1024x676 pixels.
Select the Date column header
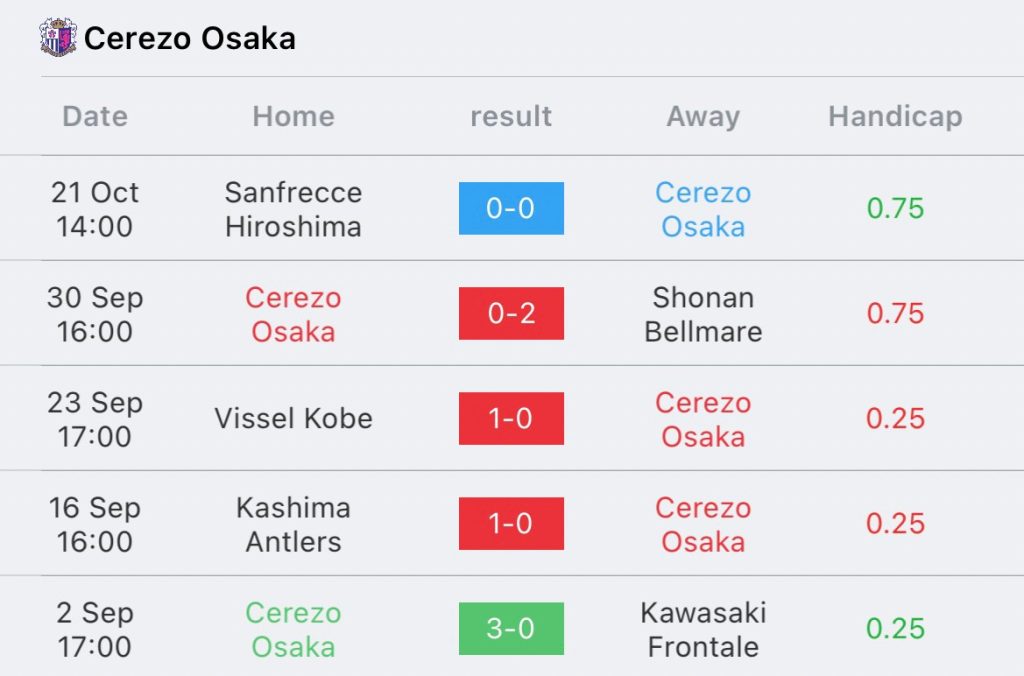tap(95, 117)
